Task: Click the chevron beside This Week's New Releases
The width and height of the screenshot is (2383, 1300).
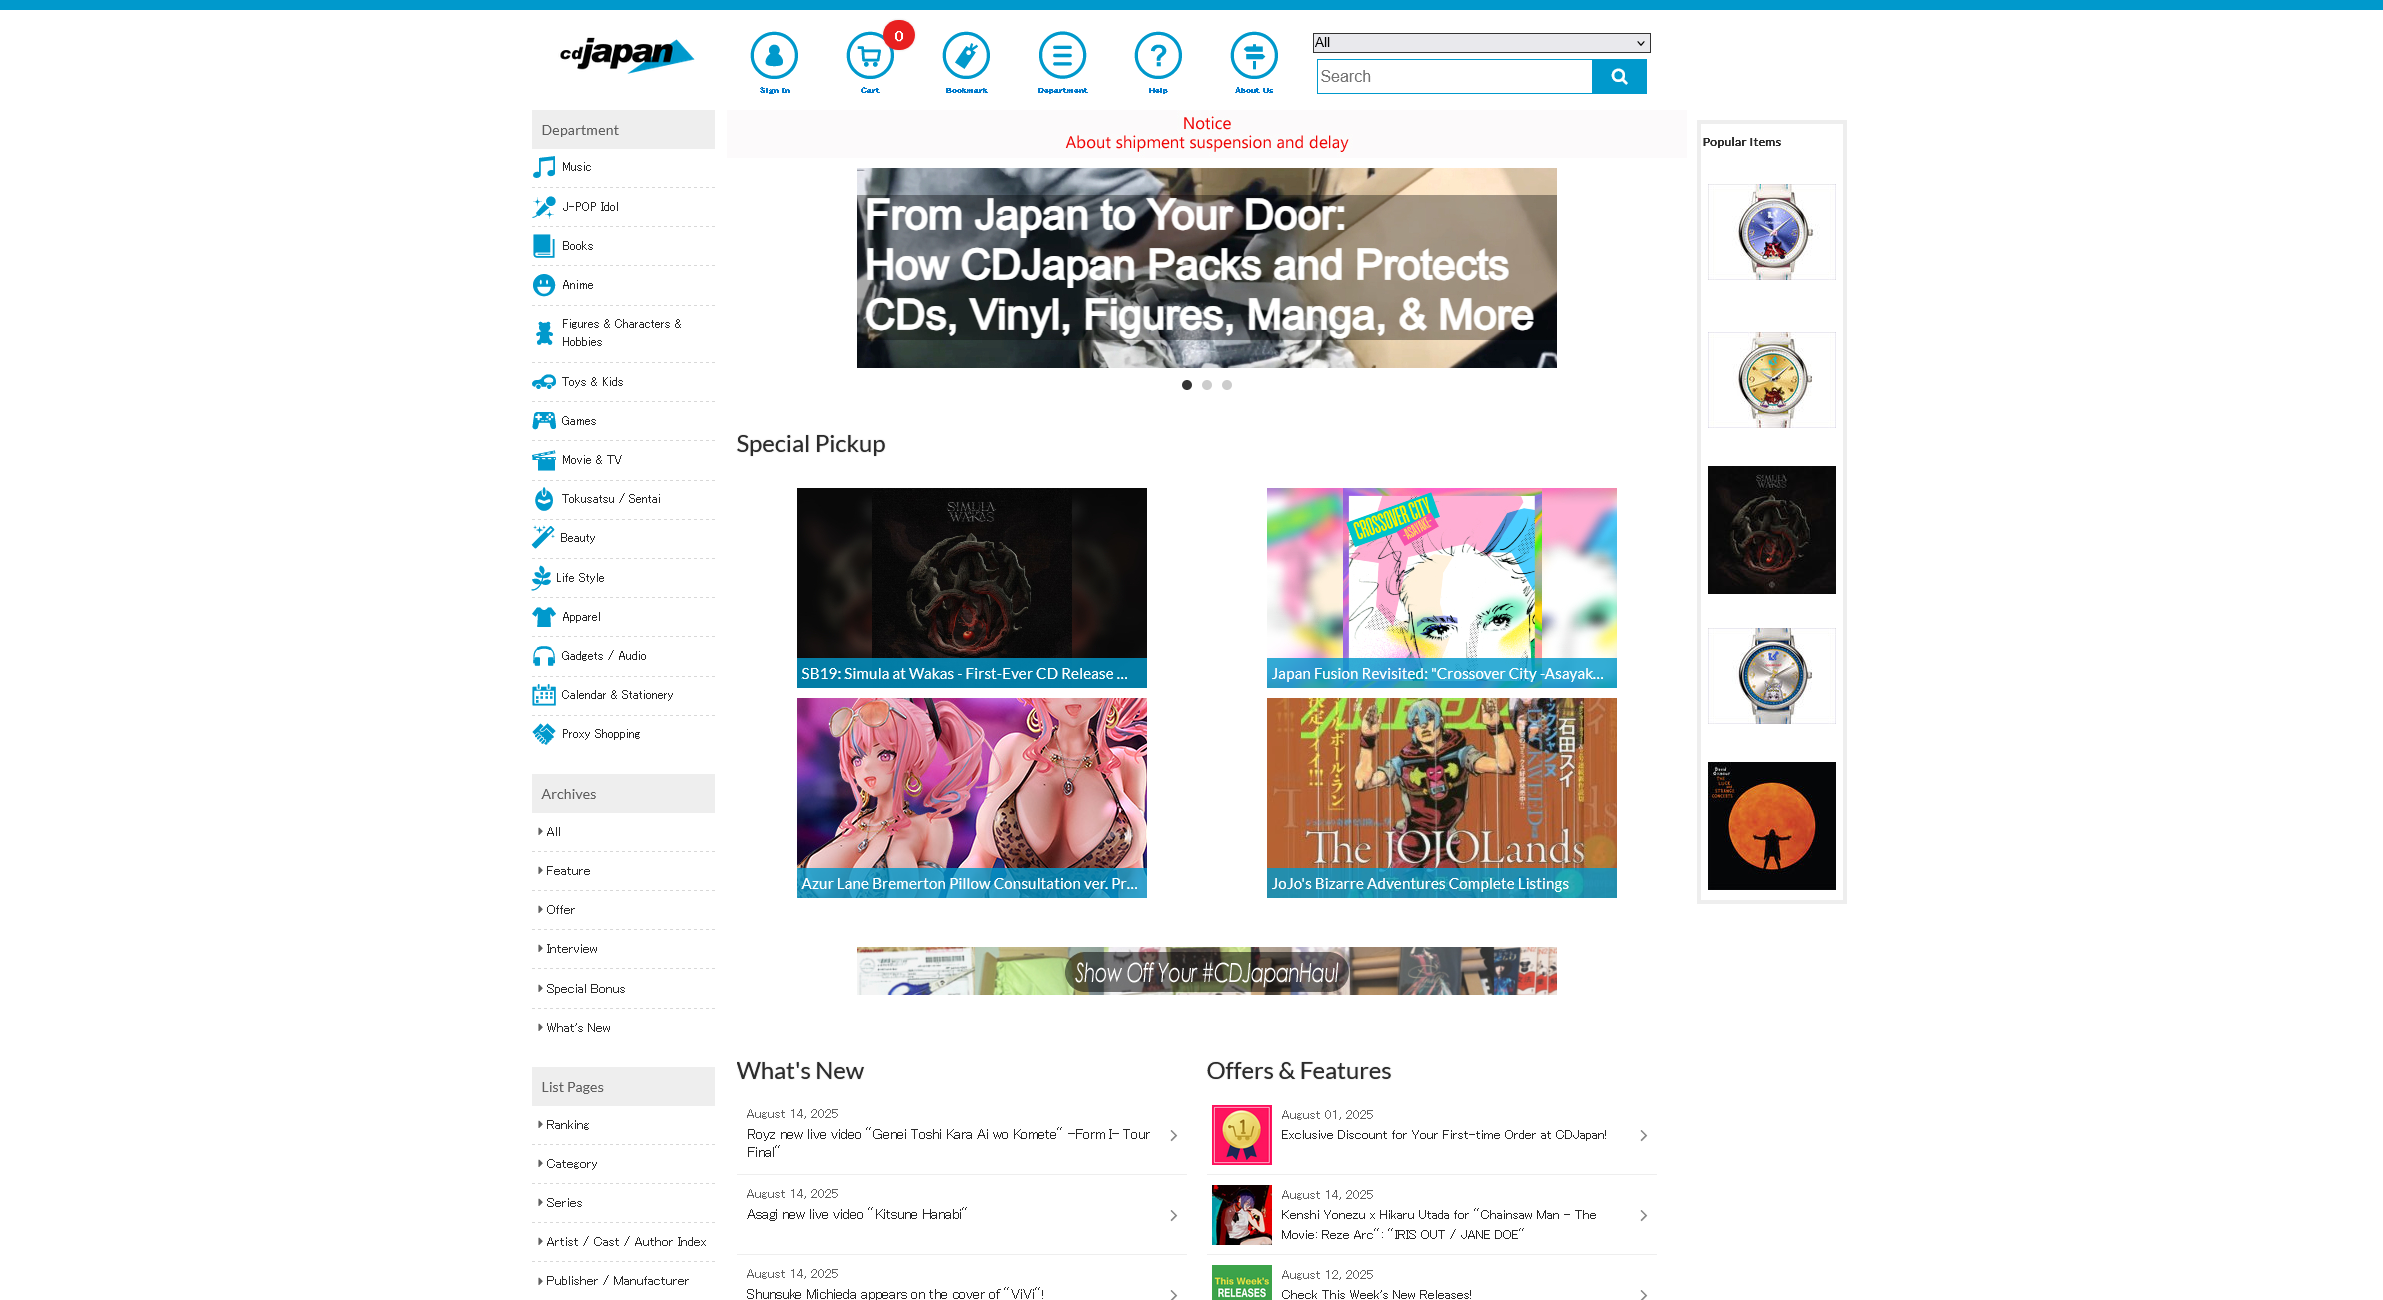Action: tap(1644, 1294)
